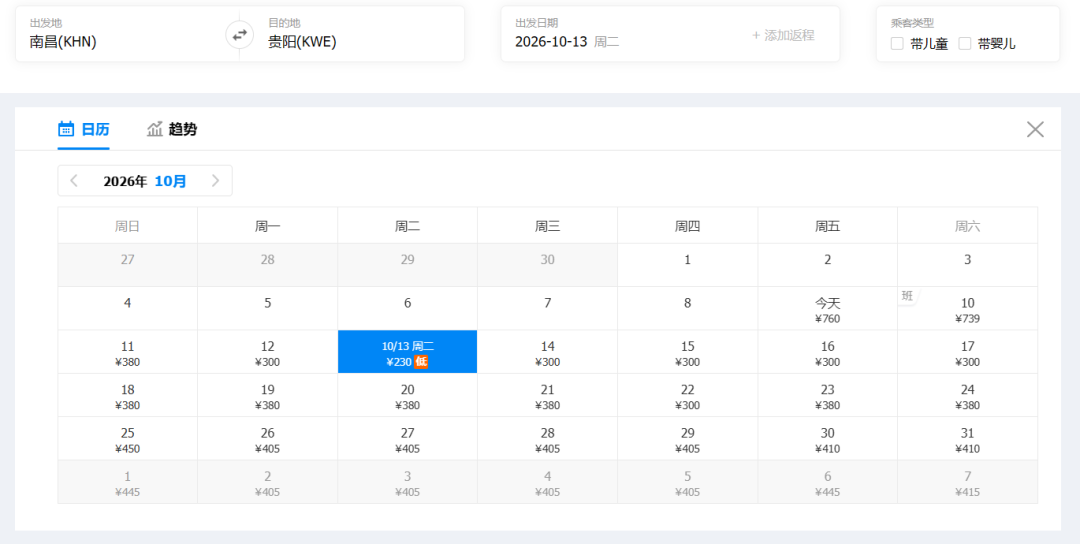Close the price calendar panel
Screen dimensions: 1080x544
(x=1035, y=129)
